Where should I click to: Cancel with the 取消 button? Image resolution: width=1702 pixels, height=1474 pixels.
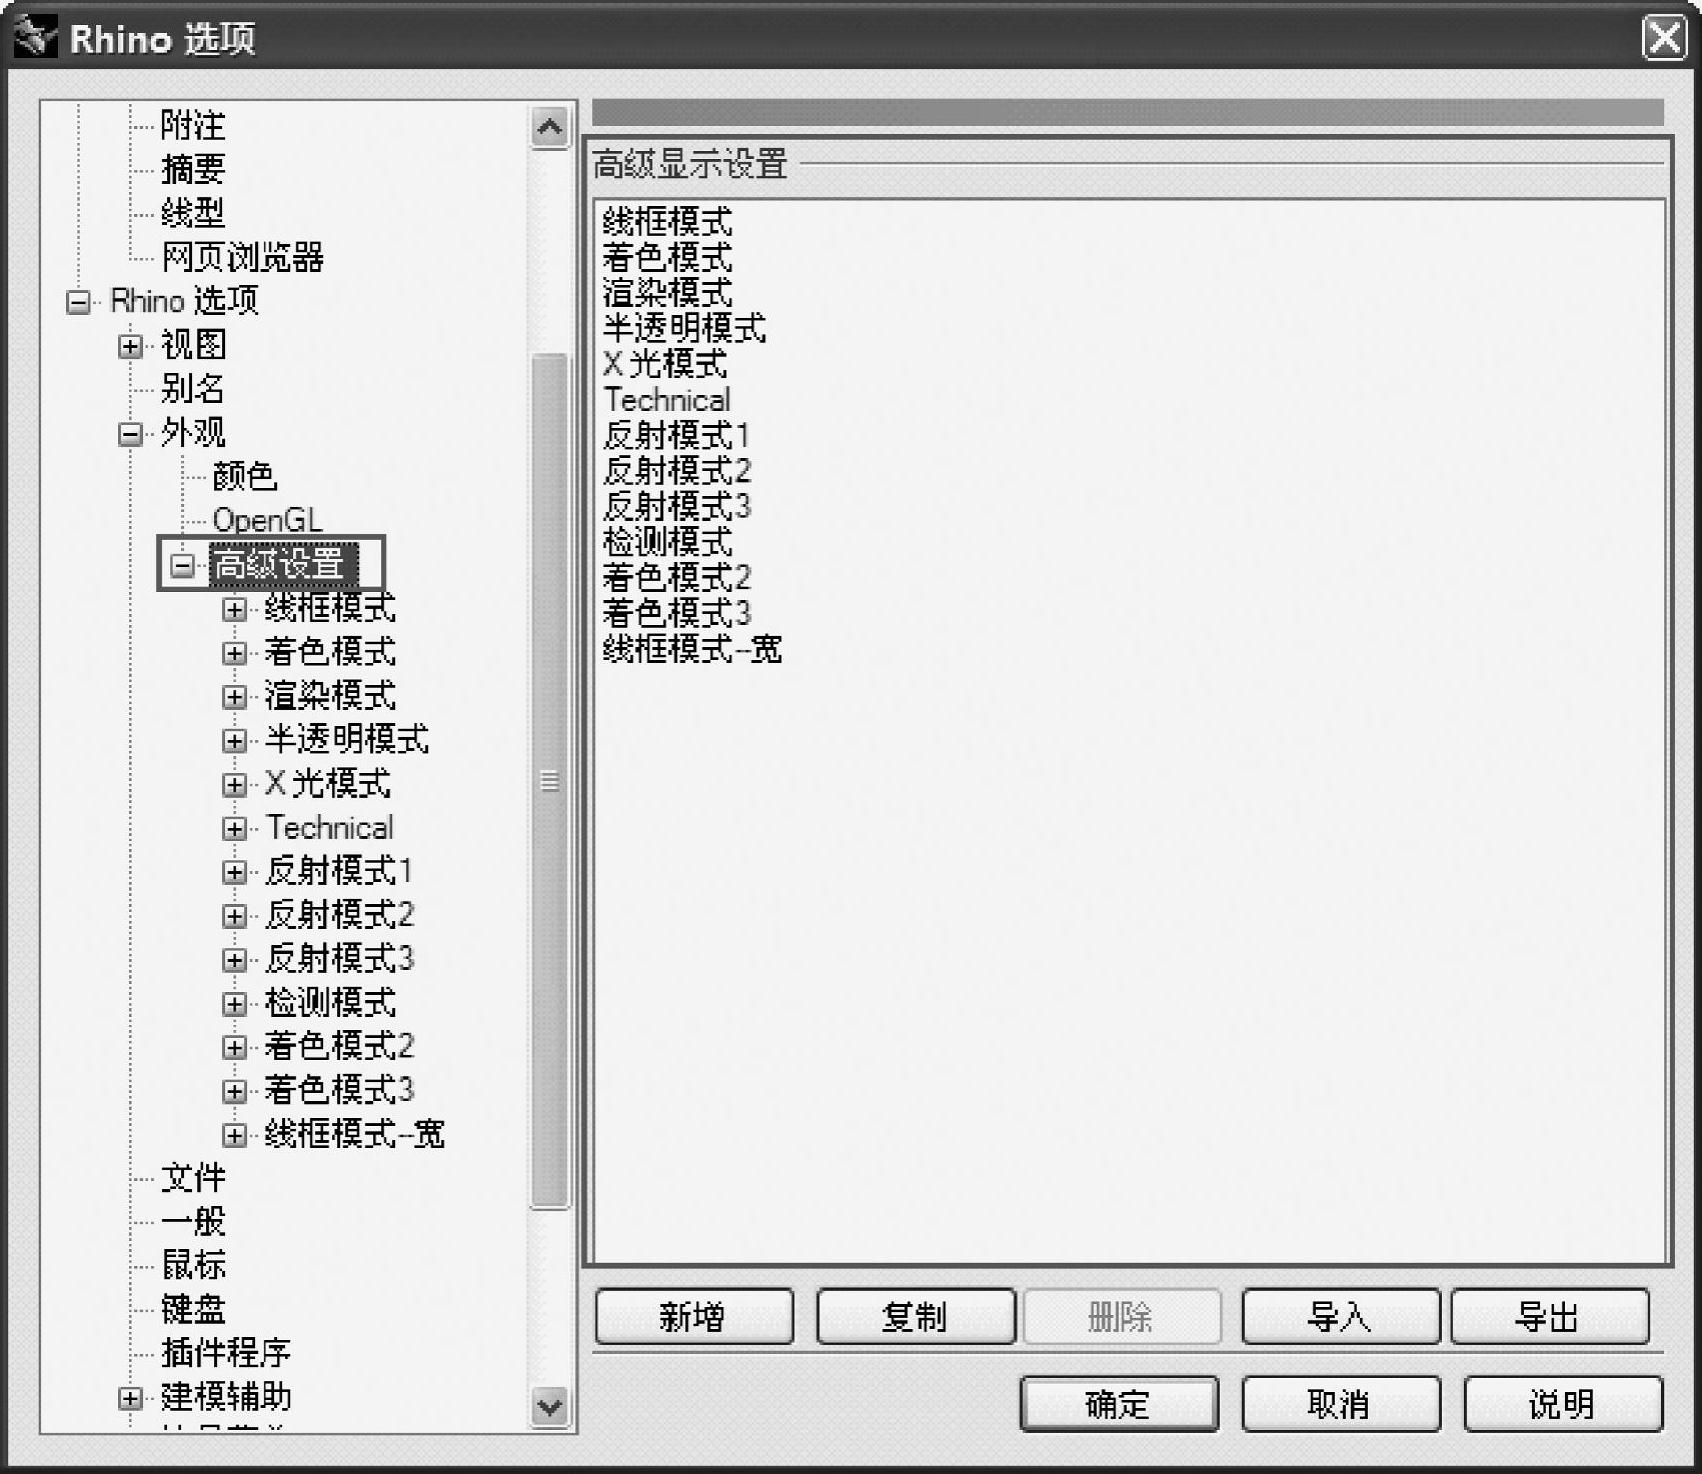(1340, 1404)
